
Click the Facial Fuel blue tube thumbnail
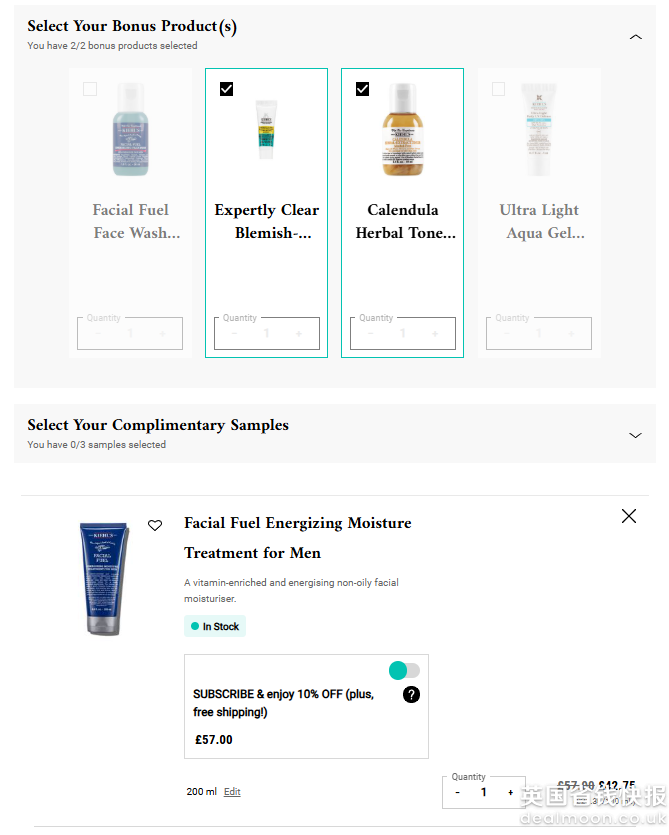104,577
